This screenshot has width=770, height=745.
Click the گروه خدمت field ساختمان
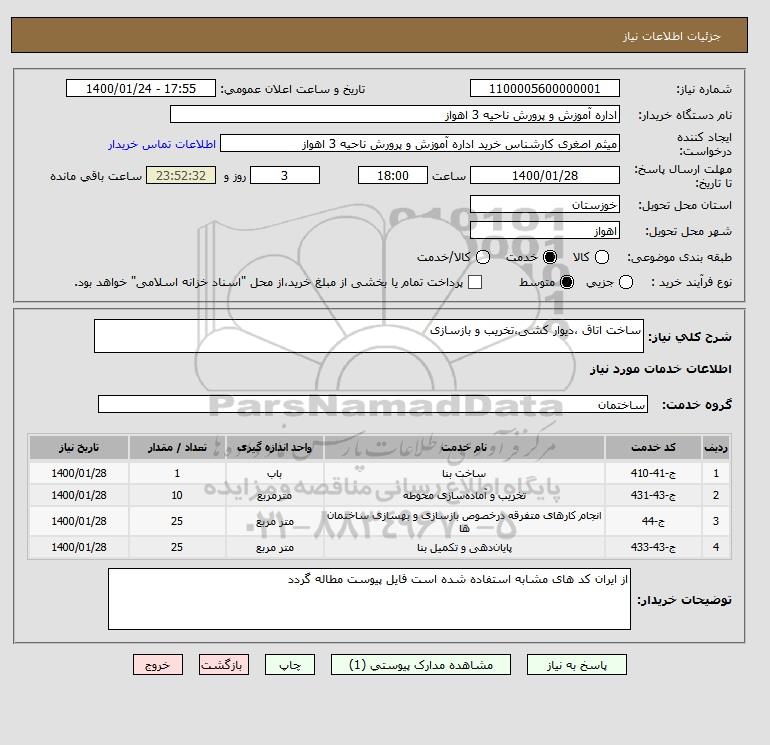tap(373, 404)
